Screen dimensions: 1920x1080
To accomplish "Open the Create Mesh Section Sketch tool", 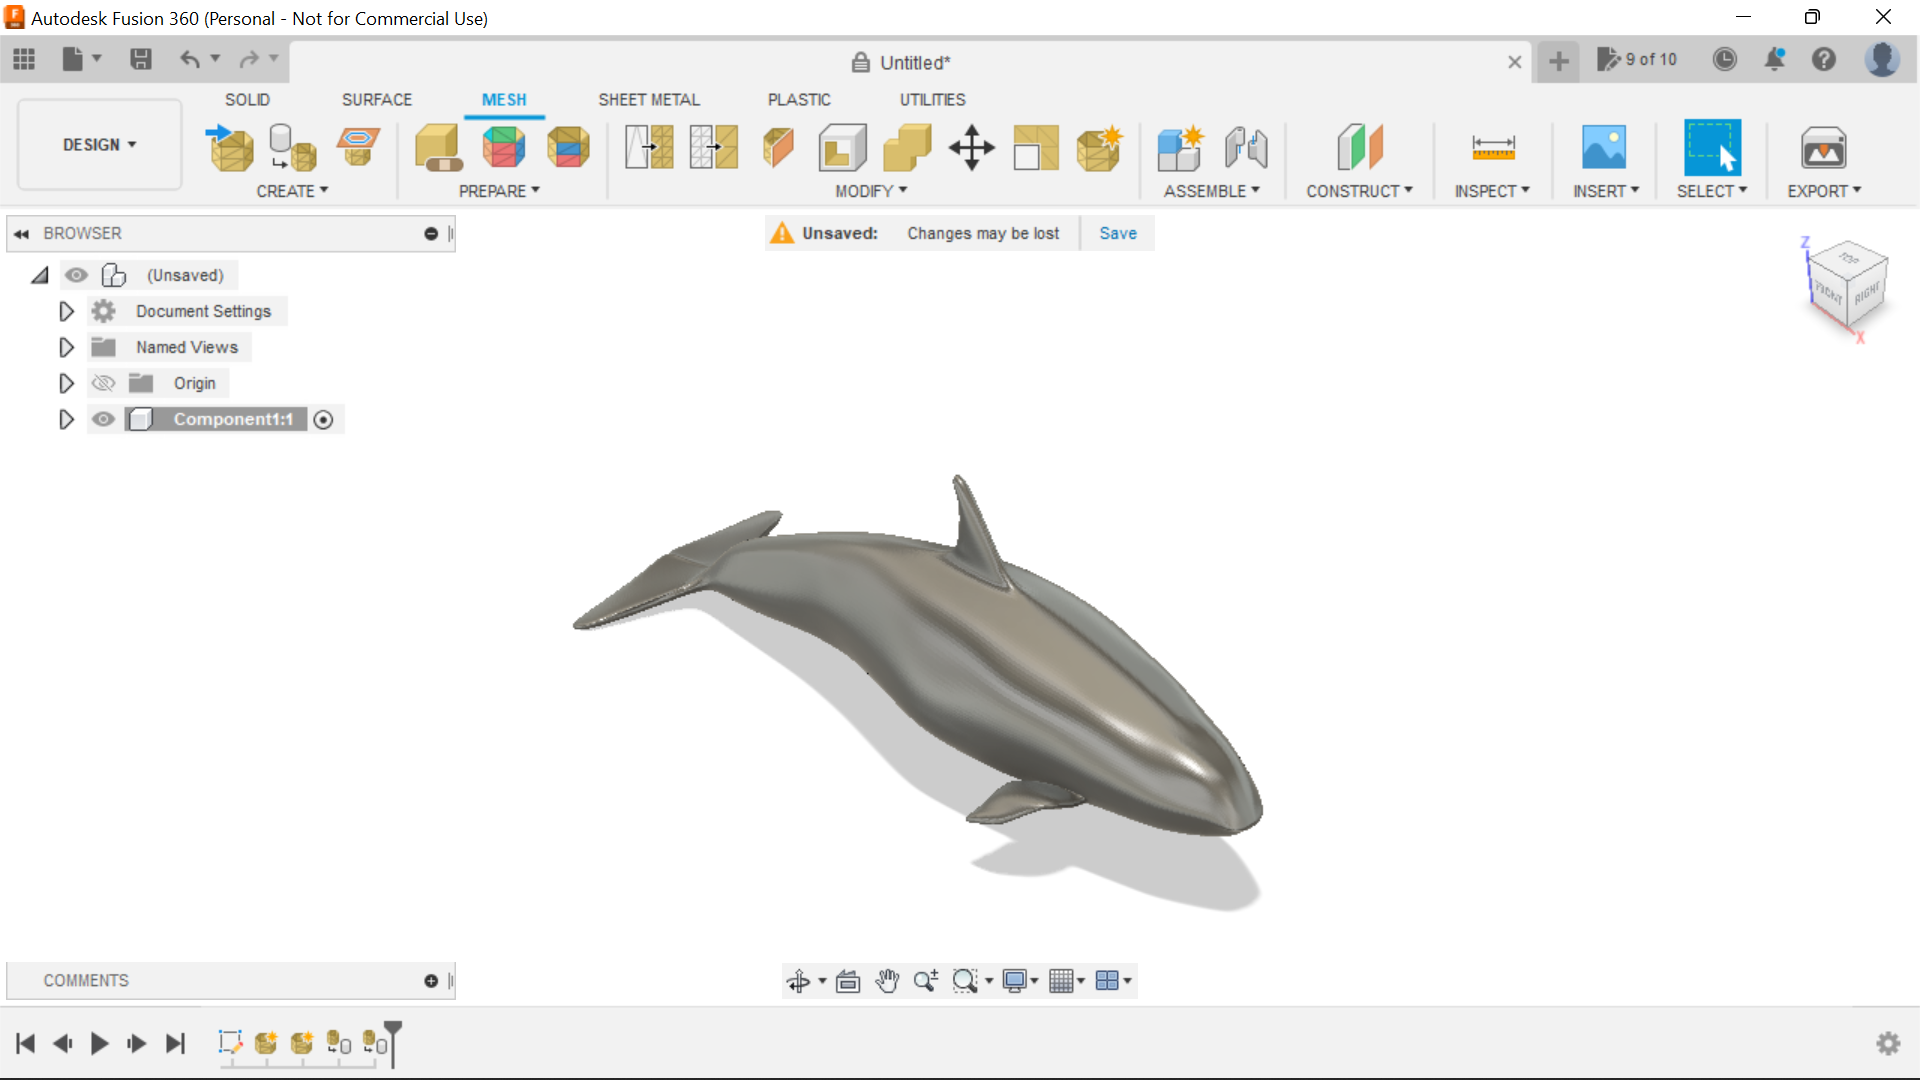I will coord(358,147).
